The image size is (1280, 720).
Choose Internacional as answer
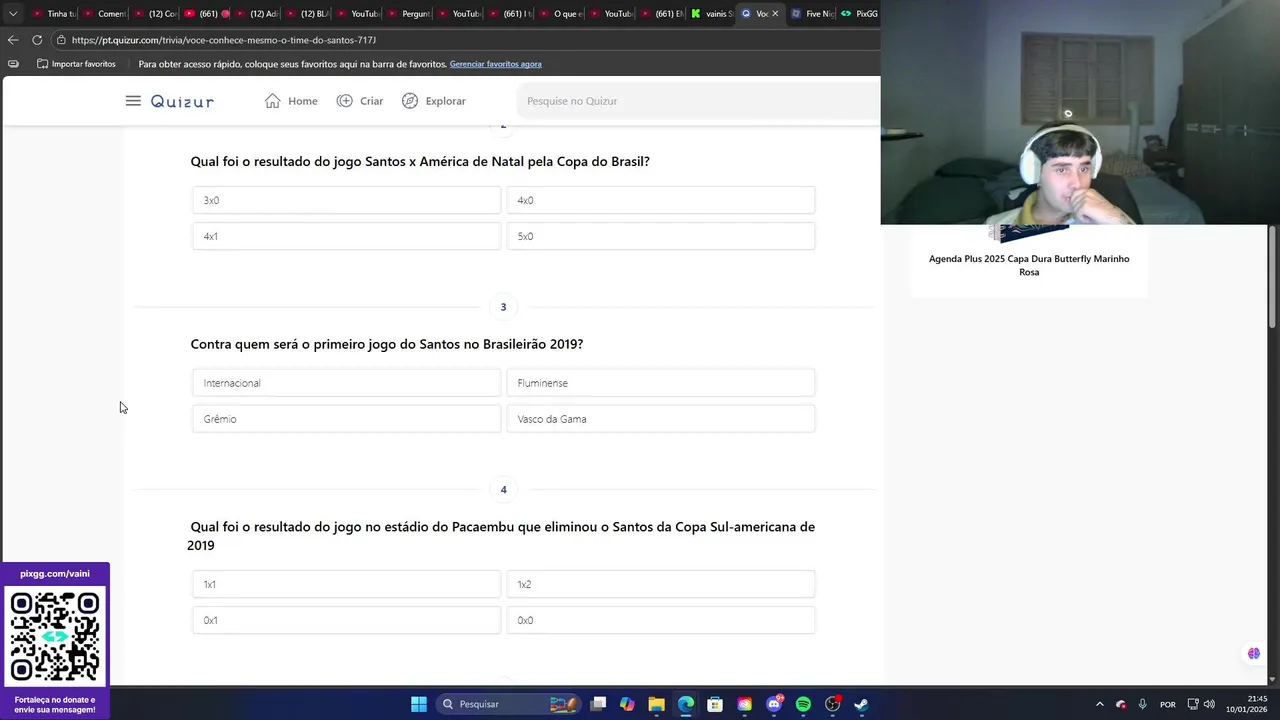click(x=346, y=383)
